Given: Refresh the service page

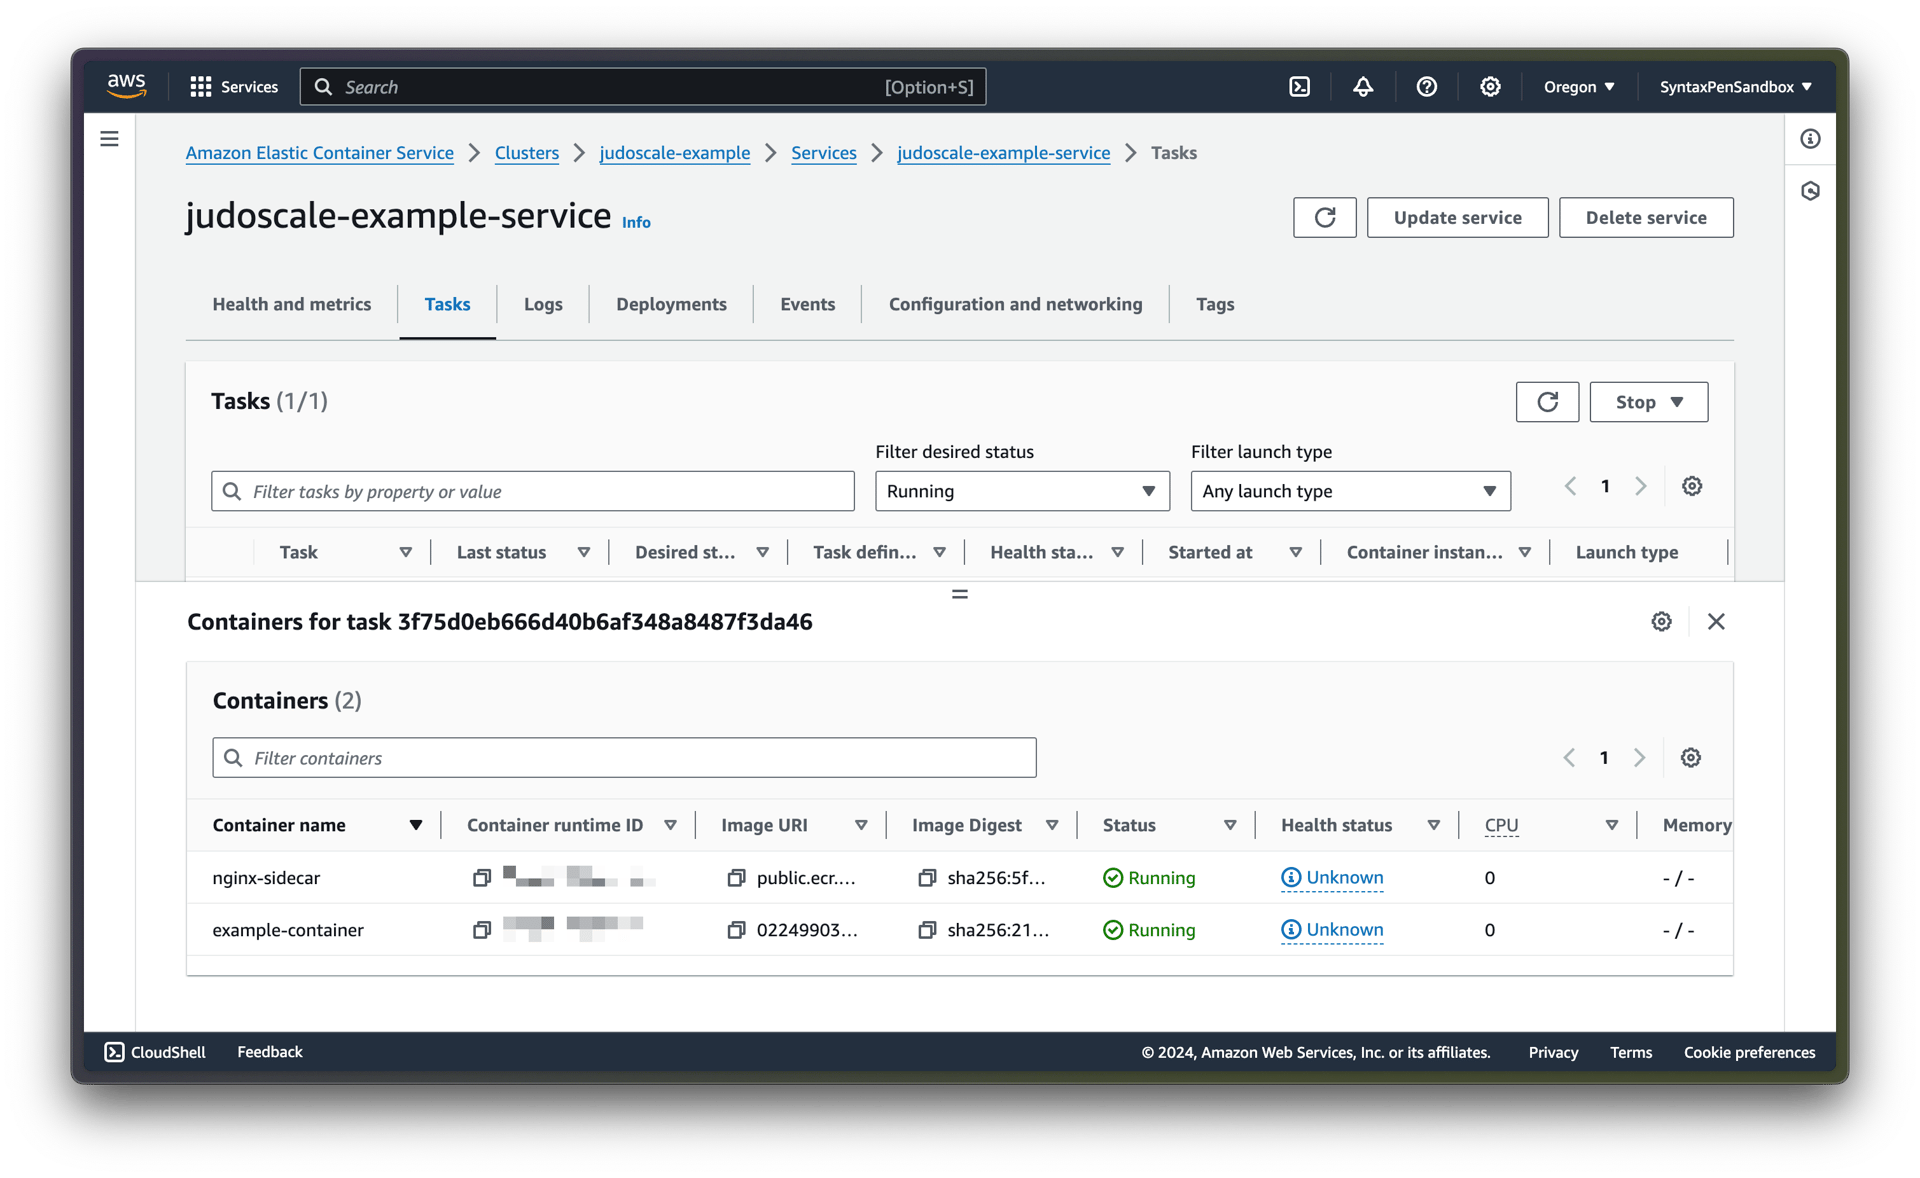Looking at the screenshot, I should [x=1324, y=217].
